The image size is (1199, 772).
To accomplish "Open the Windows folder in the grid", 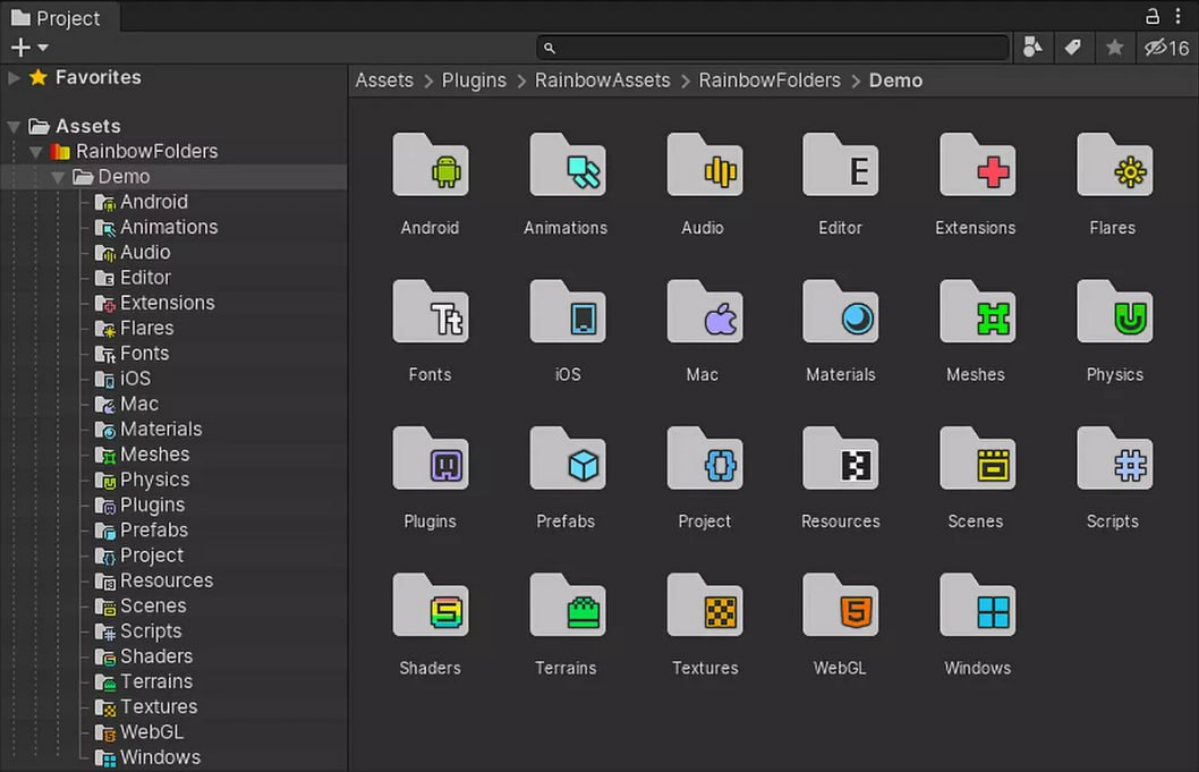I will 977,605.
